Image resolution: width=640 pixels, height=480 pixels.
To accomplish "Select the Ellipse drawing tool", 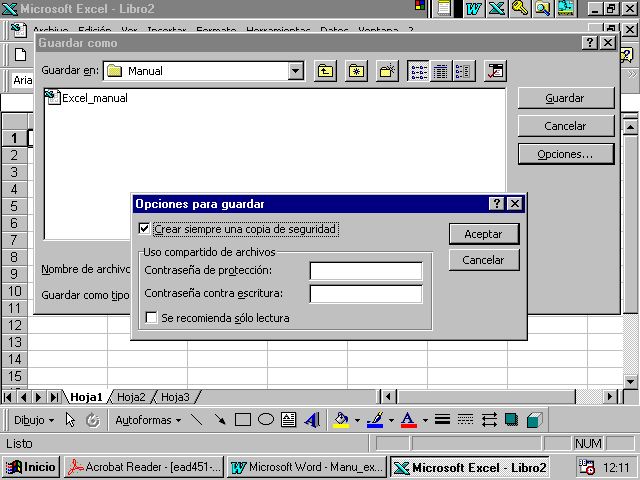I will tap(266, 420).
